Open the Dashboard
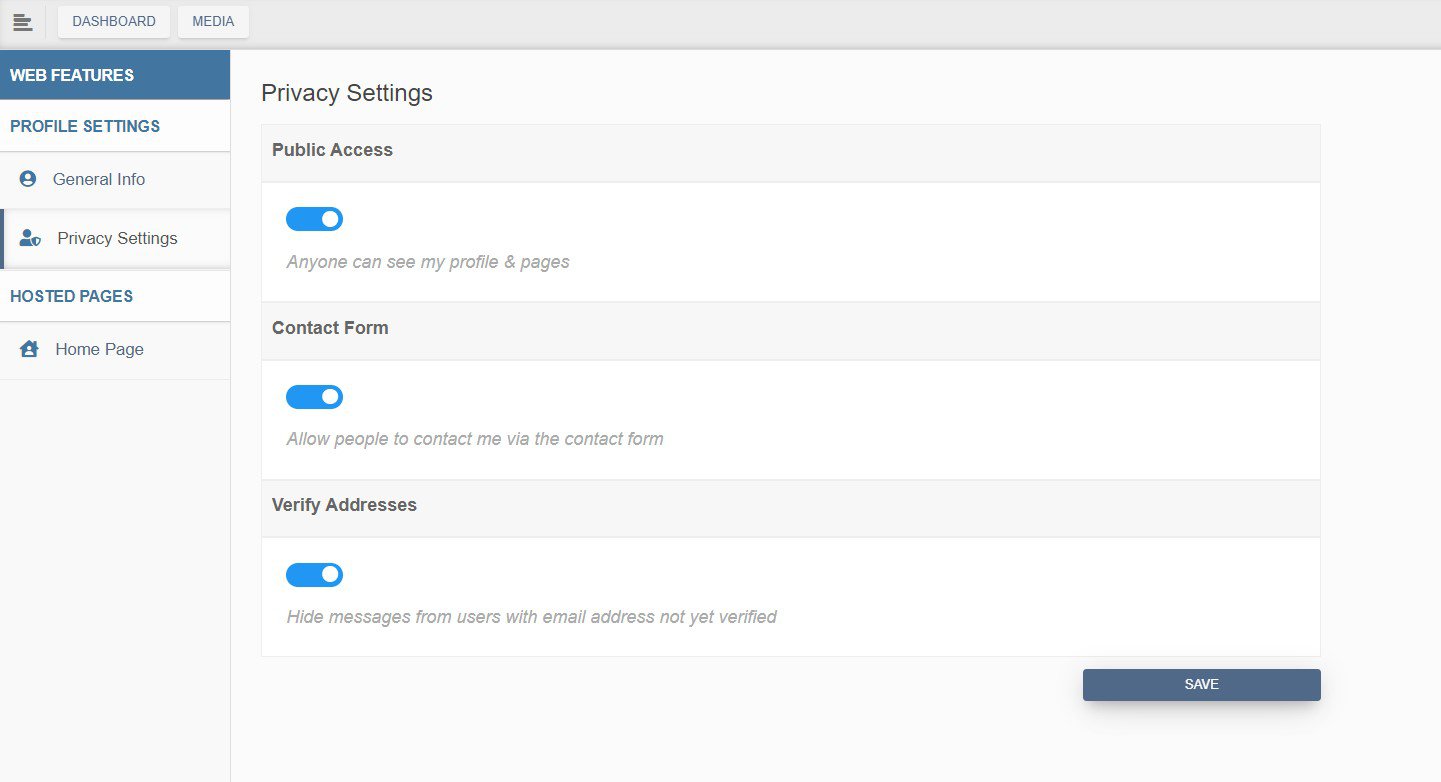The image size is (1441, 782). [x=114, y=21]
